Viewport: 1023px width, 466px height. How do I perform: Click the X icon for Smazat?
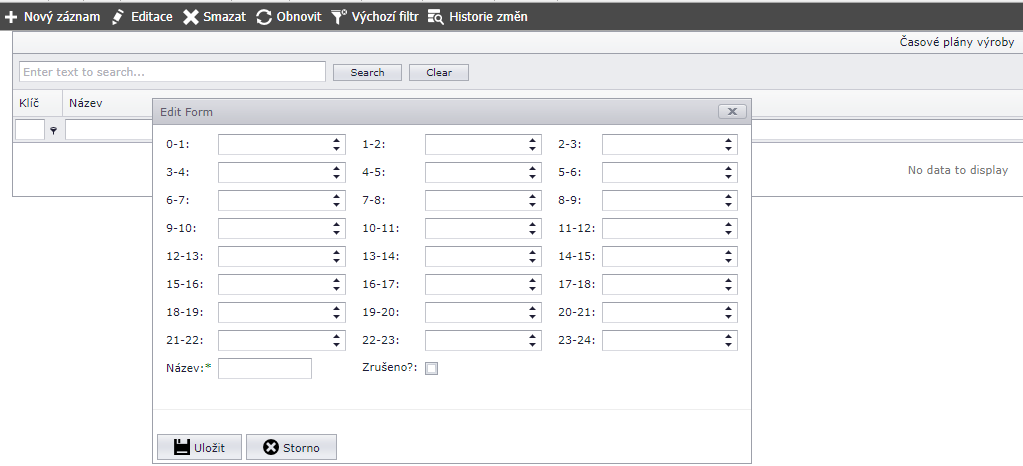[x=191, y=17]
